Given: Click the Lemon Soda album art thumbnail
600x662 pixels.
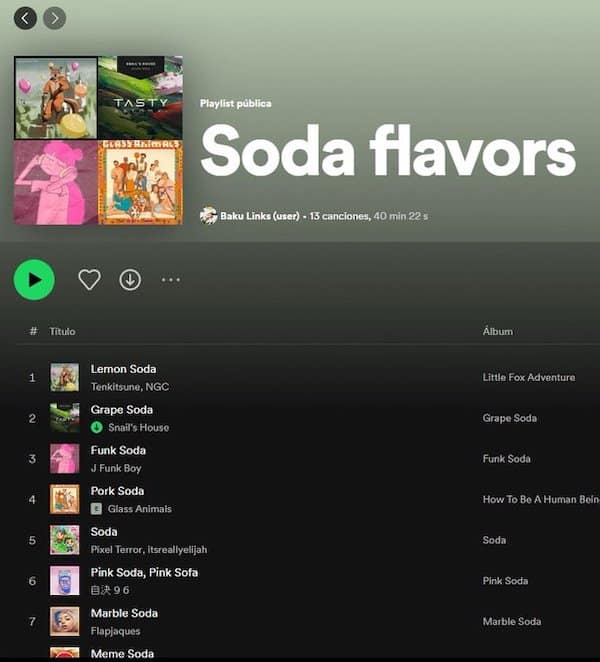Looking at the screenshot, I should pos(65,377).
